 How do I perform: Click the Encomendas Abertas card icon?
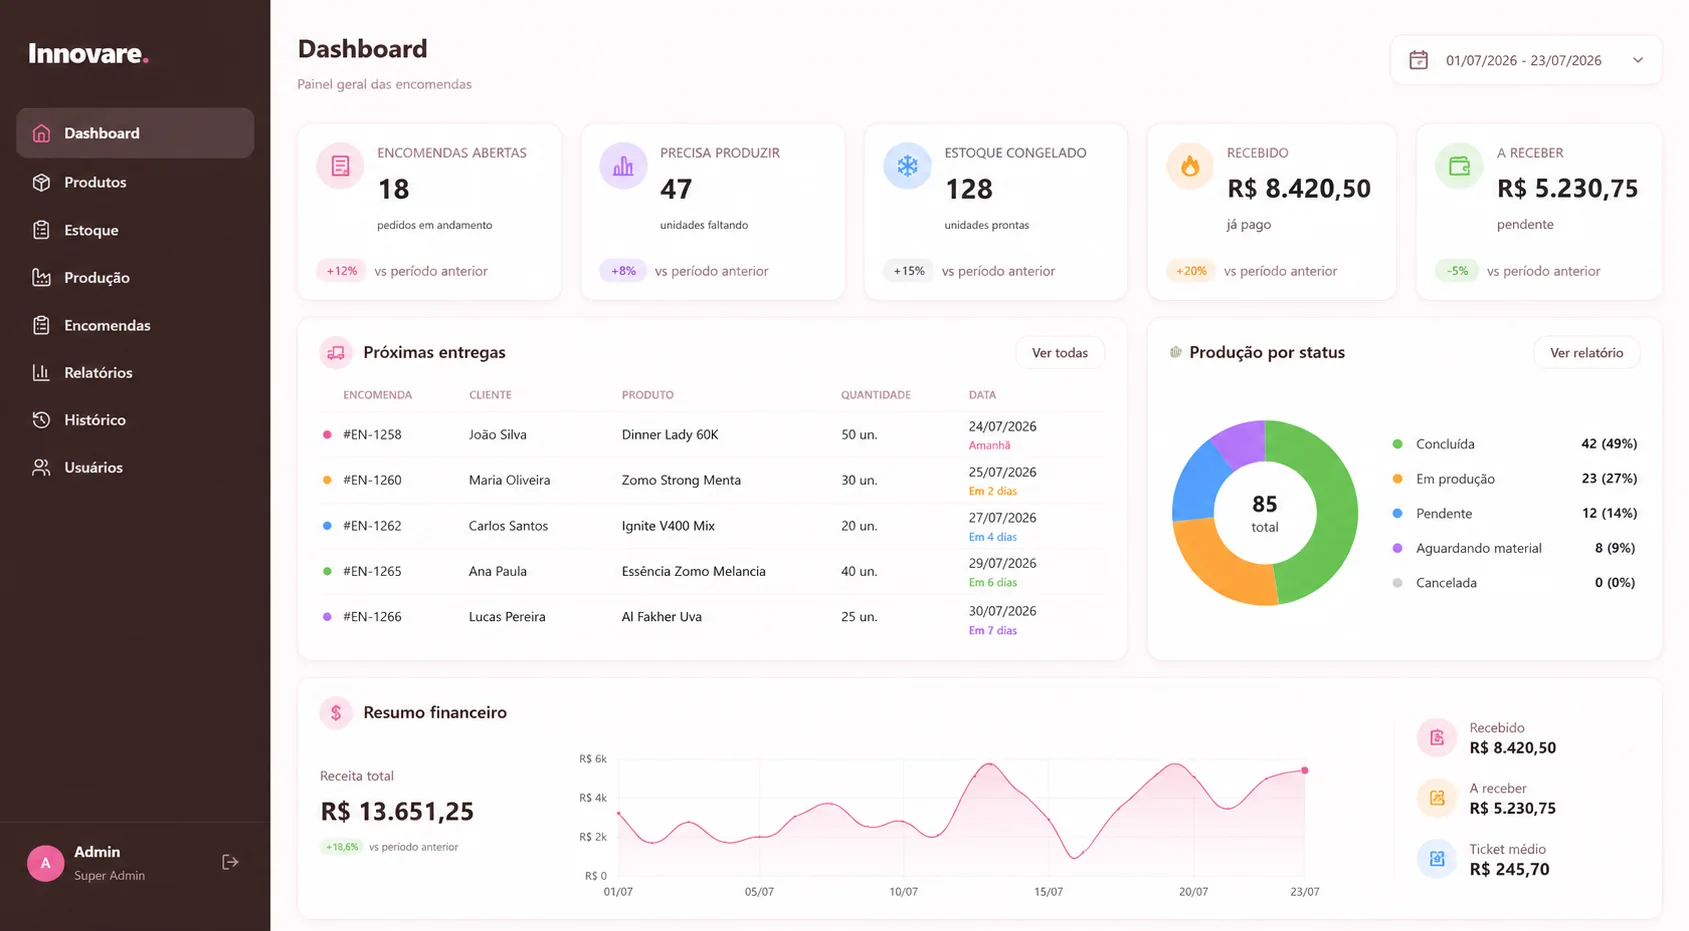tap(340, 166)
